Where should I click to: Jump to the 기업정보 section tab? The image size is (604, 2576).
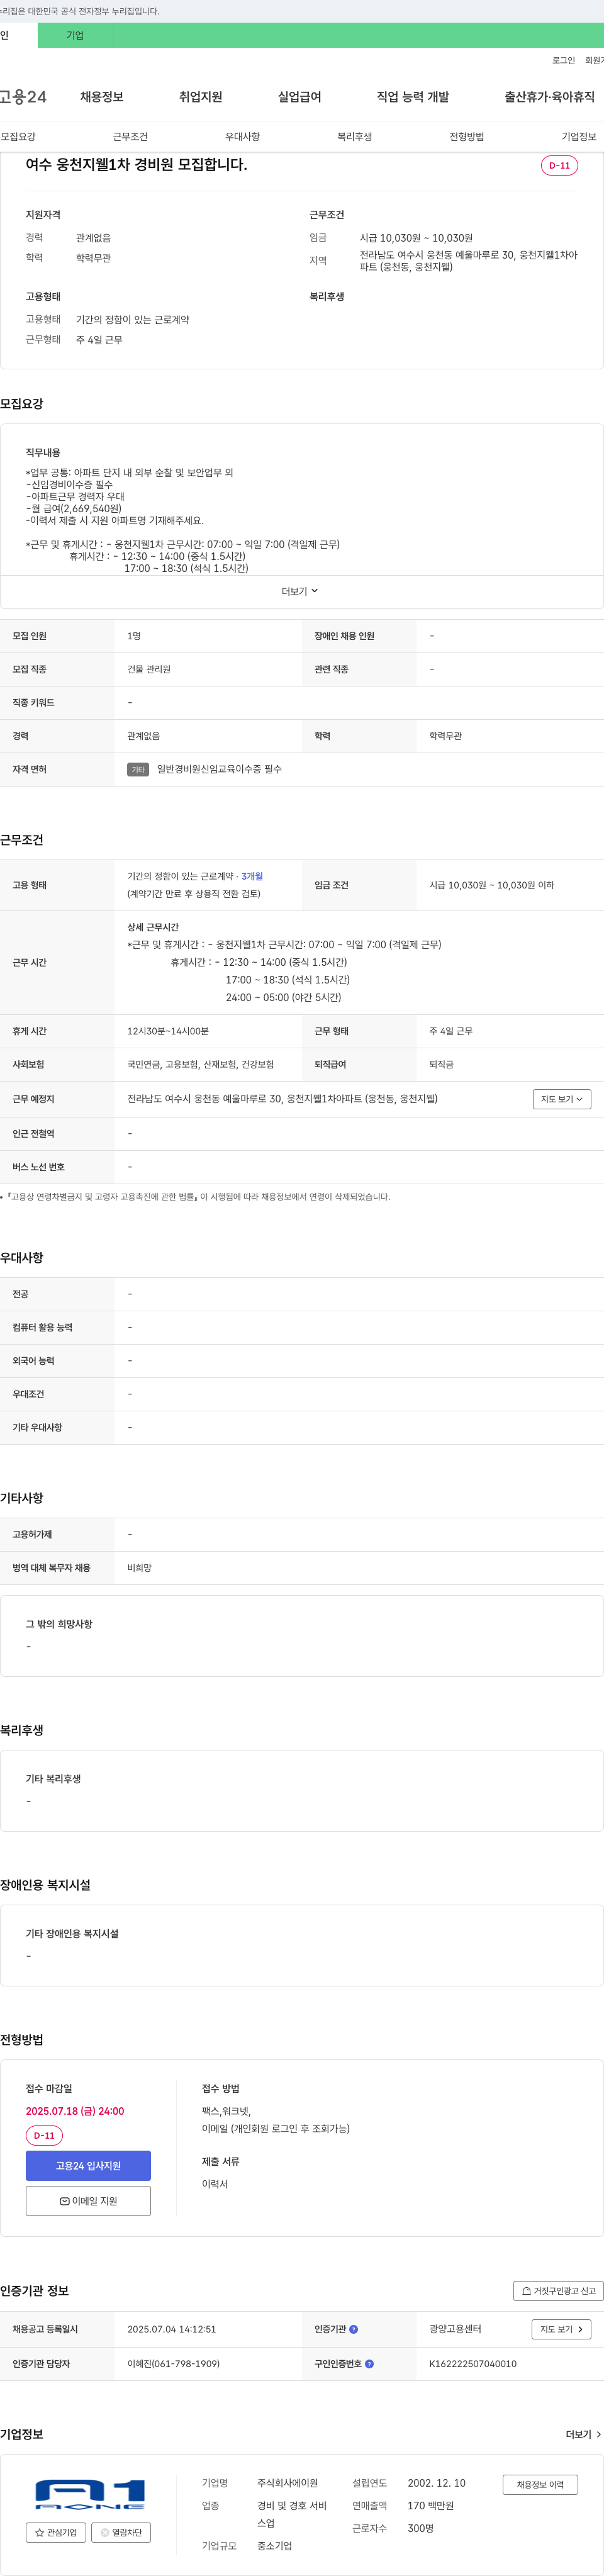[x=578, y=136]
